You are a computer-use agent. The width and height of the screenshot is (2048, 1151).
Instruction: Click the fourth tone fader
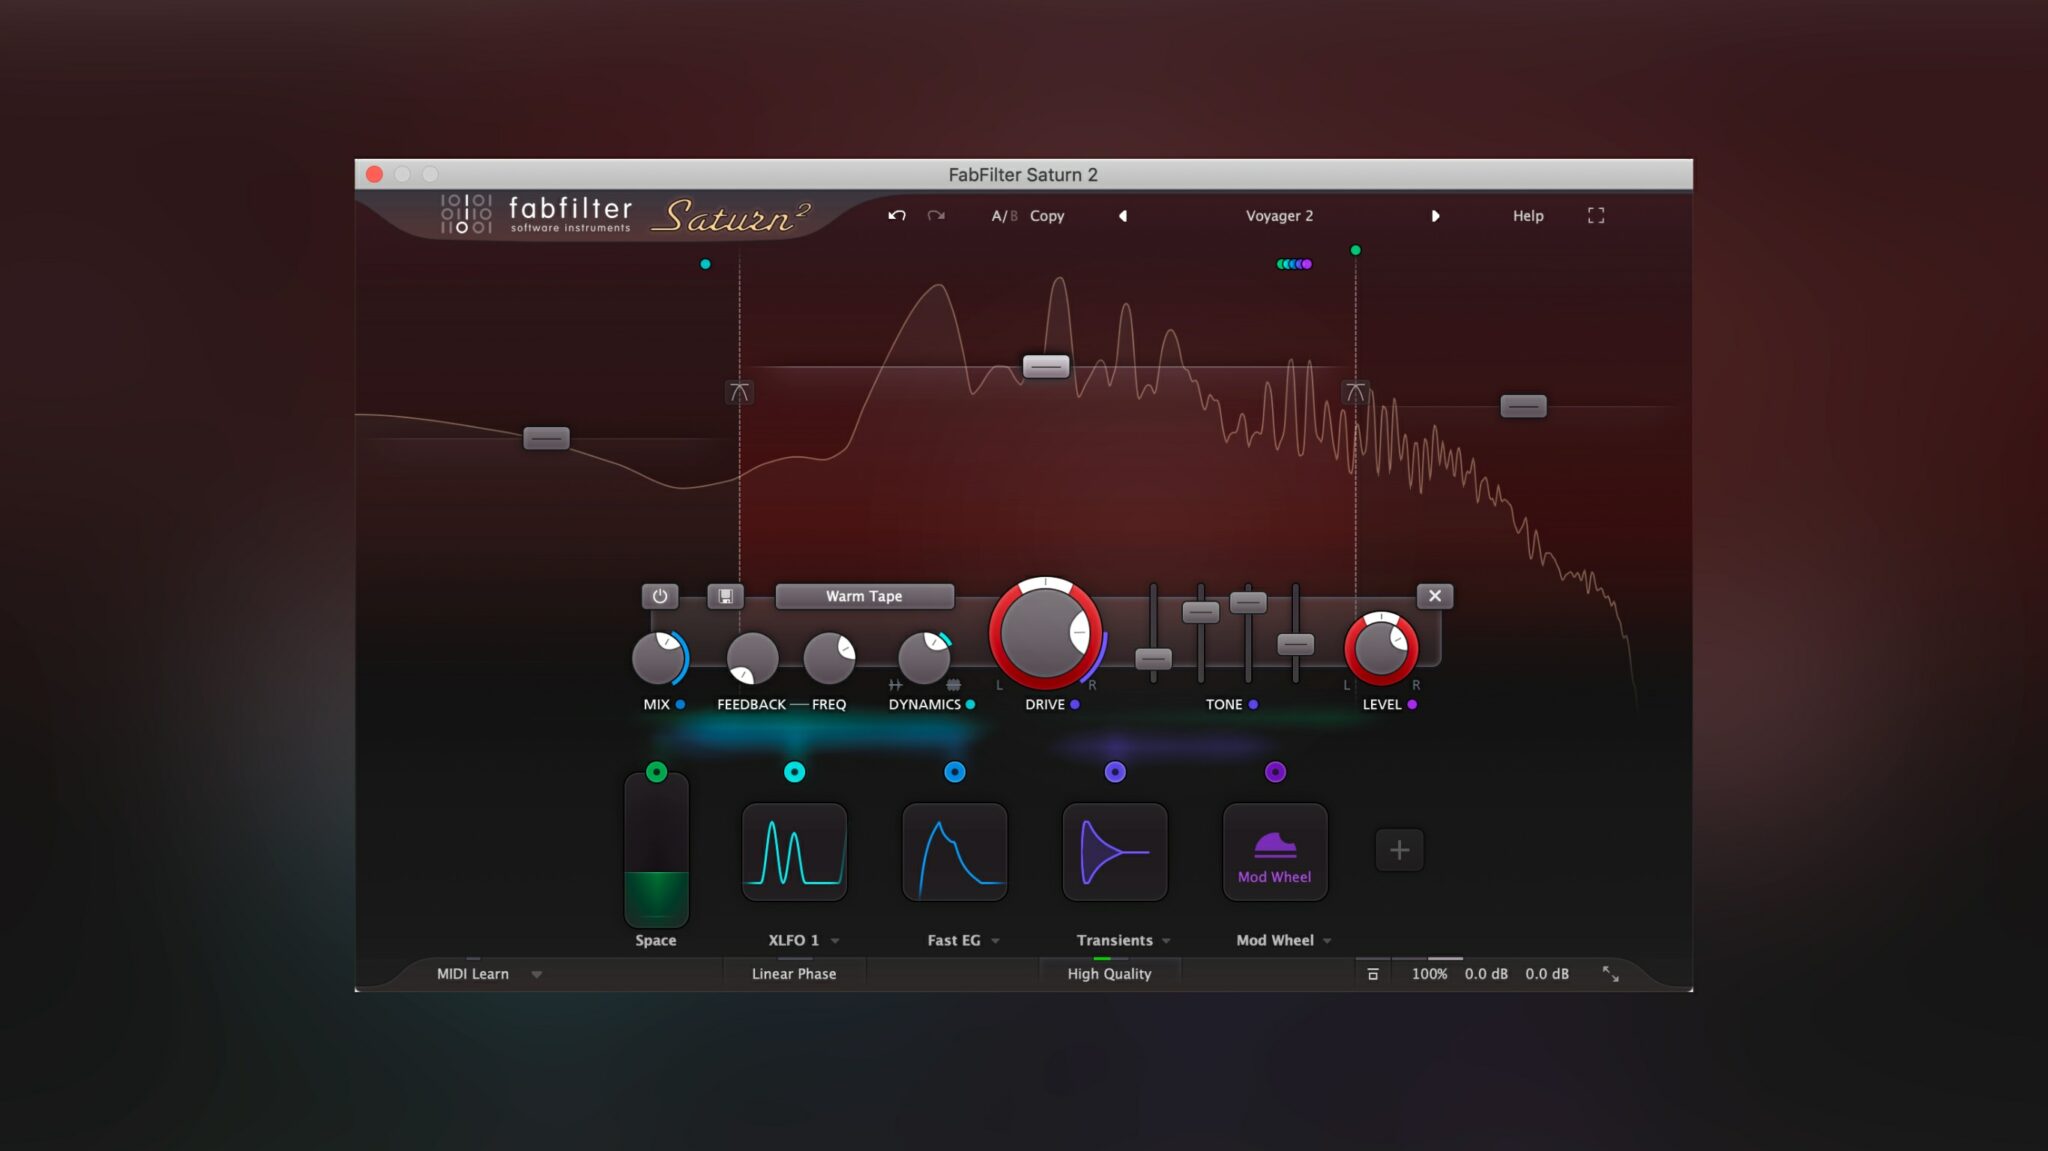(x=1295, y=645)
